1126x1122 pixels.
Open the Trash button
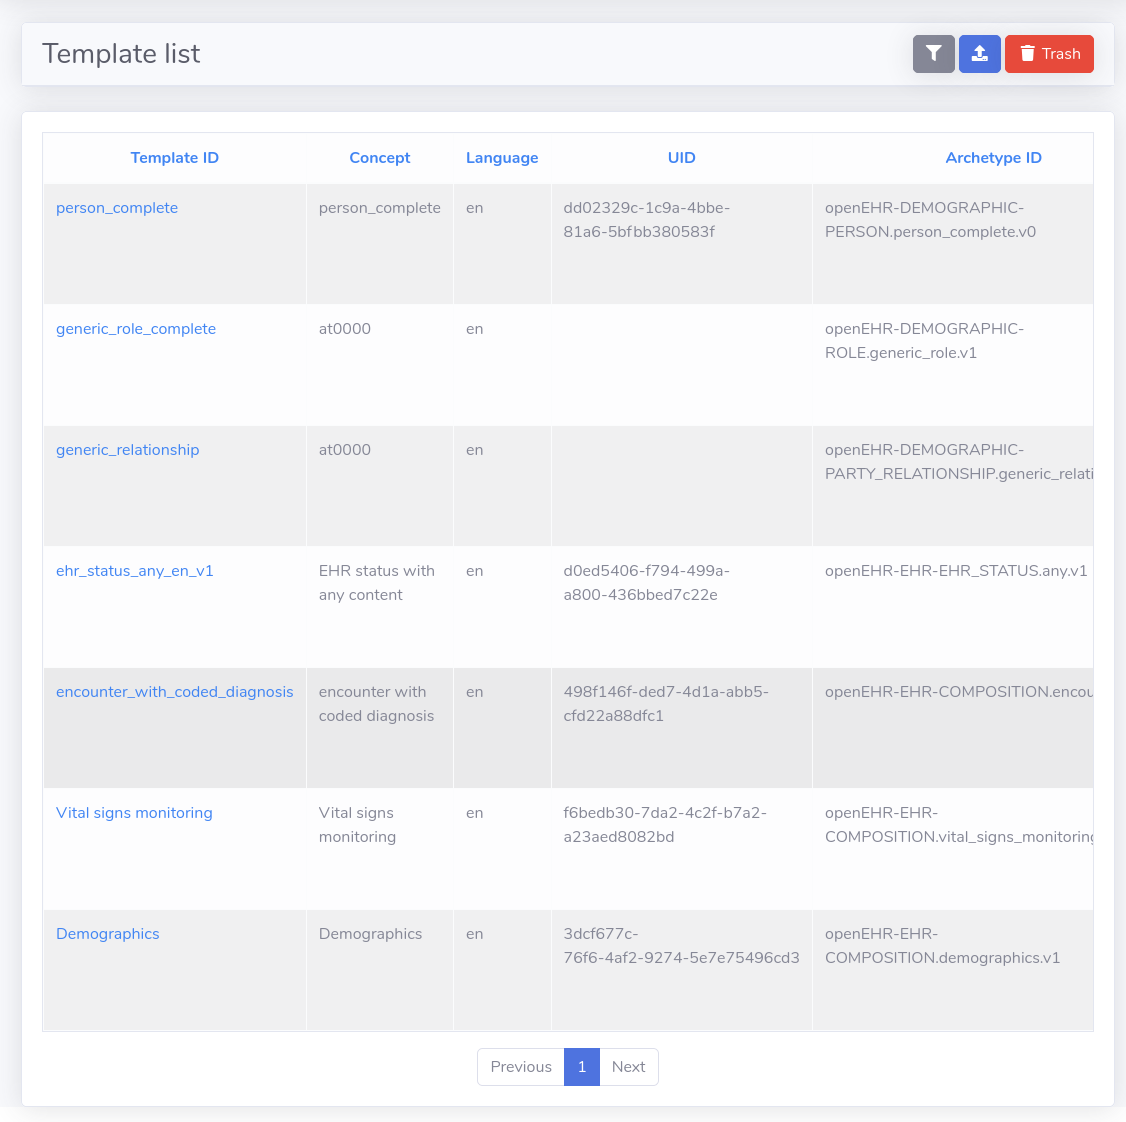tap(1049, 54)
